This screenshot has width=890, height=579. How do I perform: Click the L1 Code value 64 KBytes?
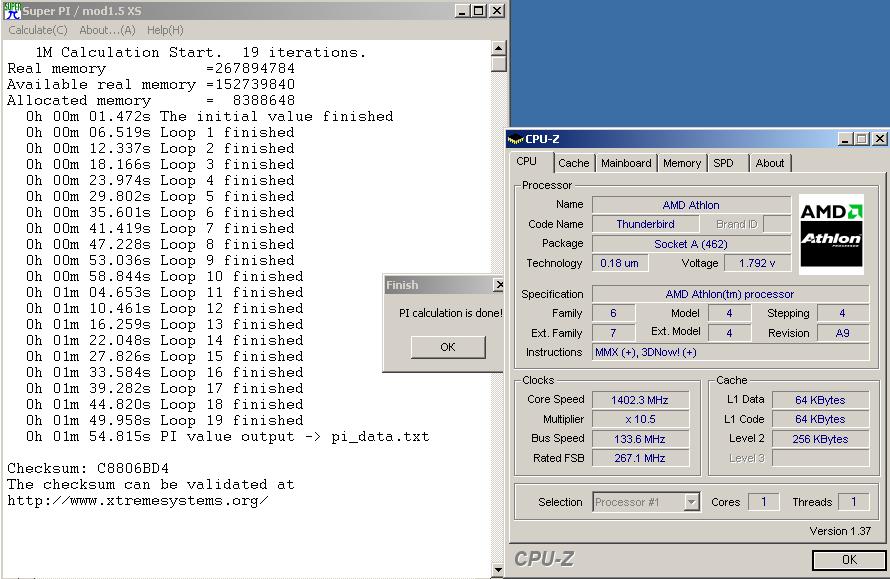820,419
